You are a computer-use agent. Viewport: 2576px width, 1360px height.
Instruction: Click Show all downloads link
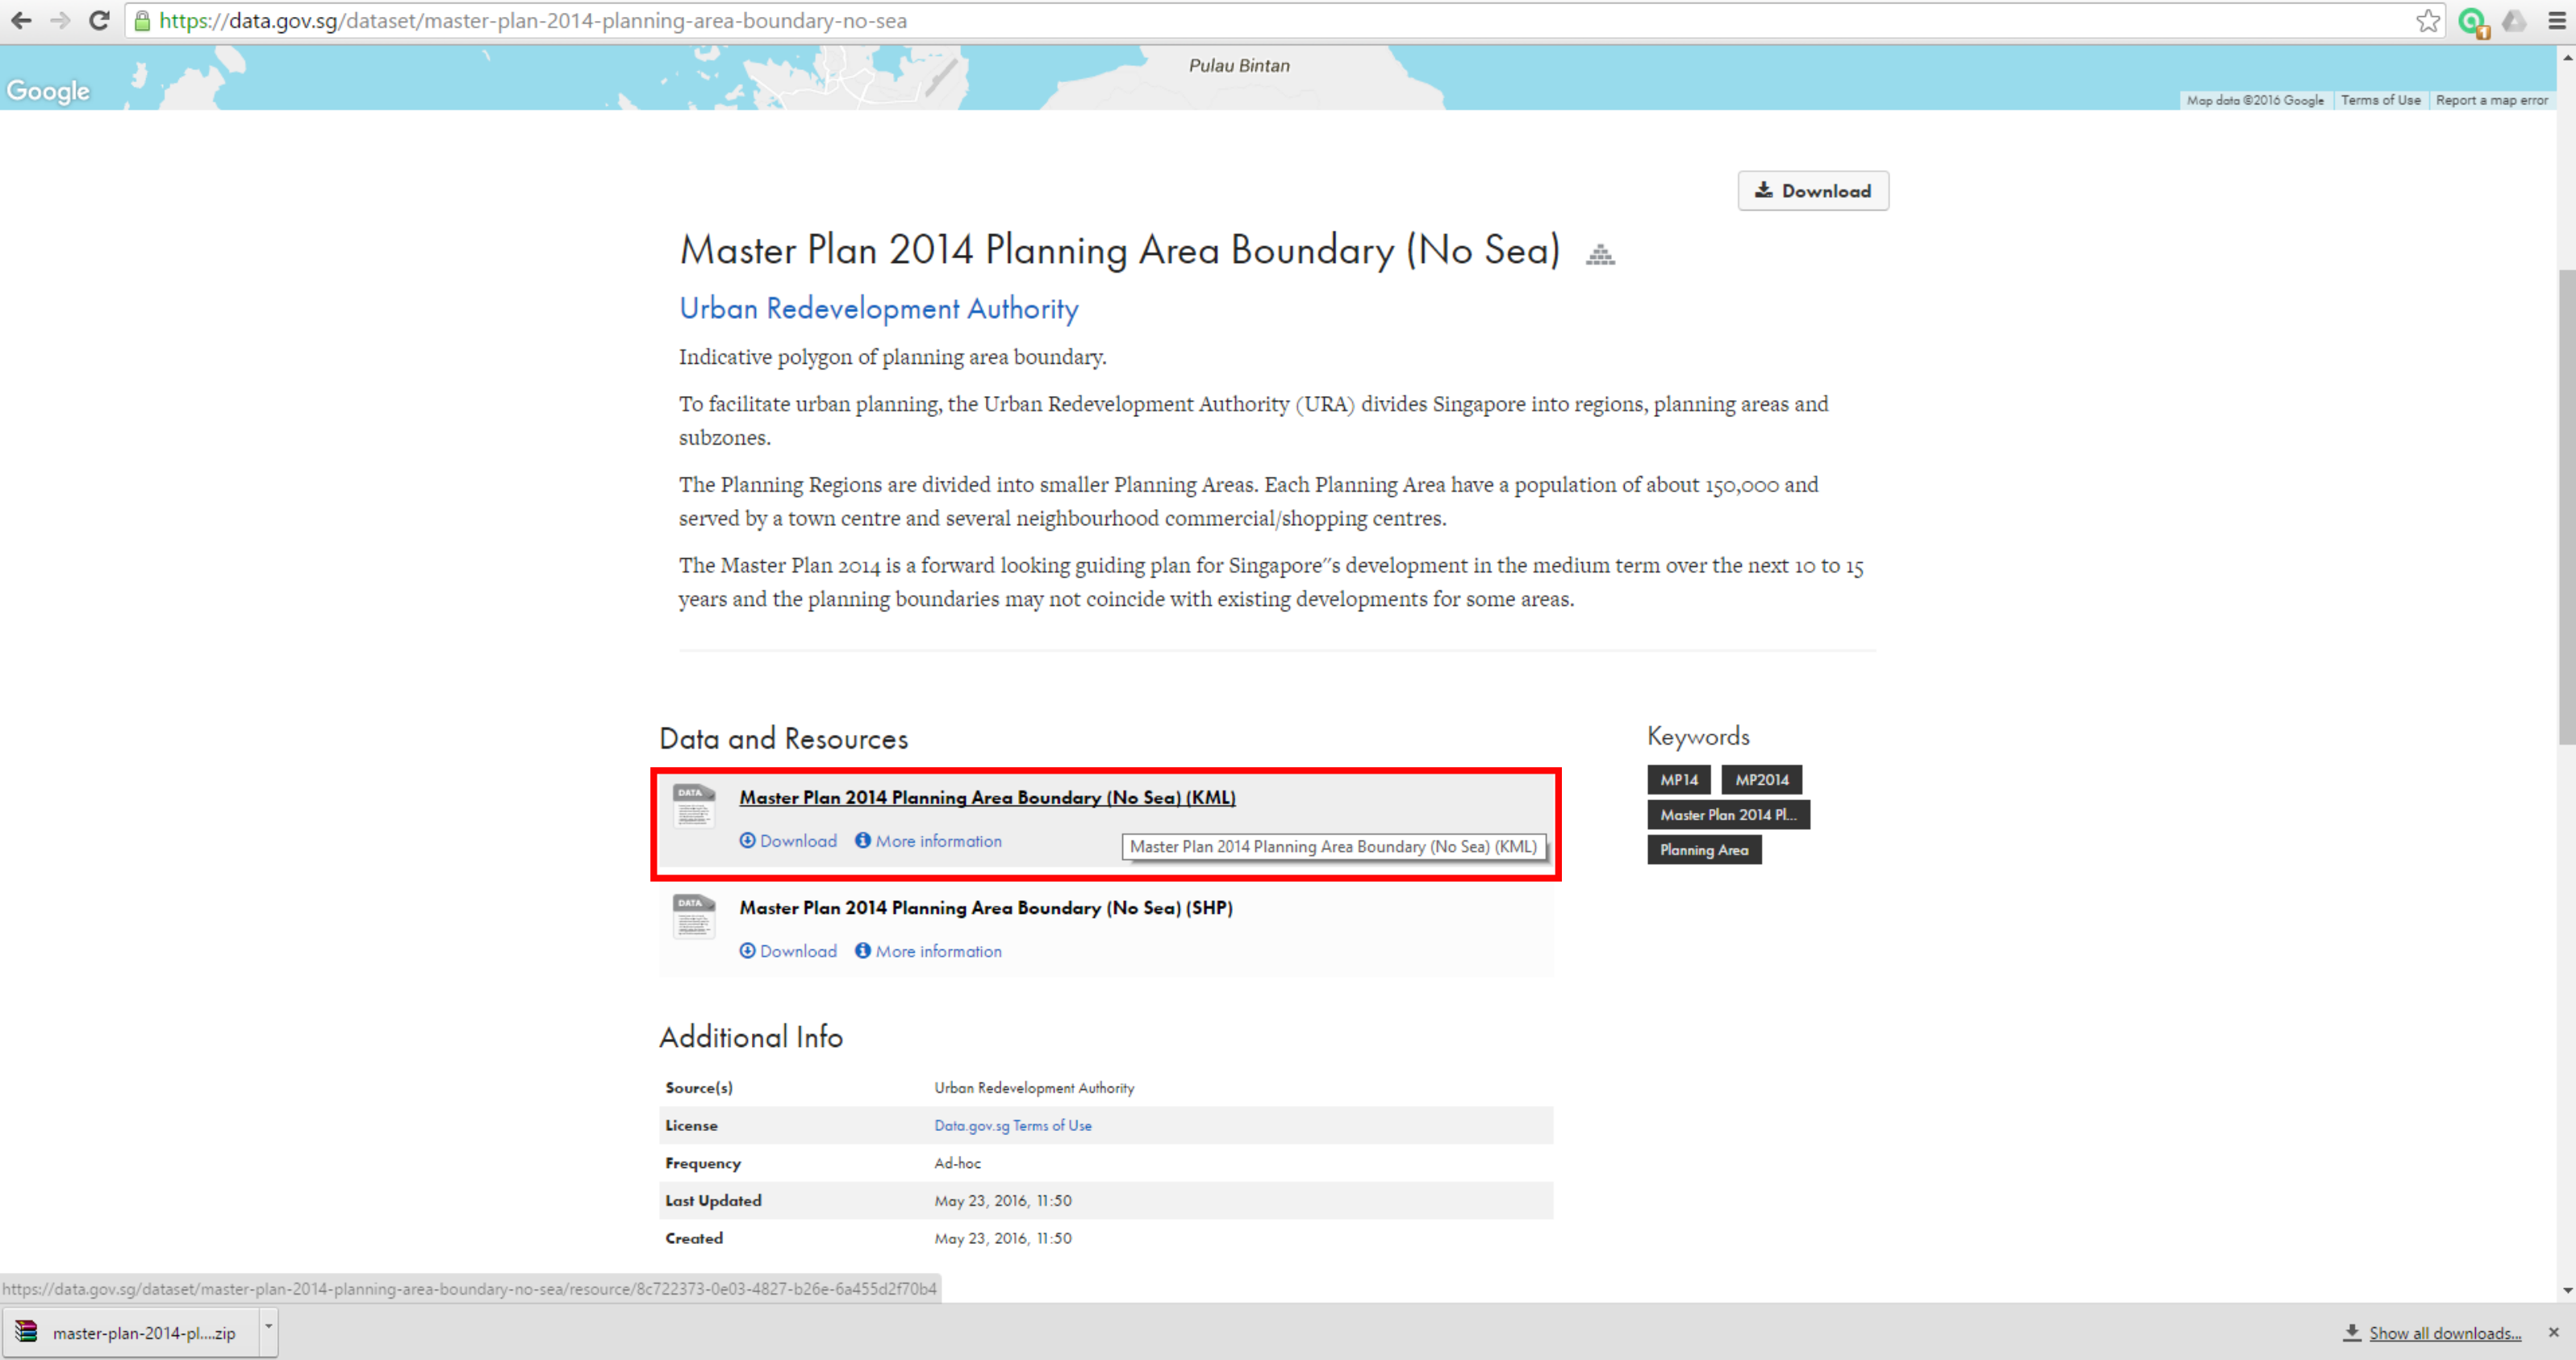click(x=2444, y=1333)
